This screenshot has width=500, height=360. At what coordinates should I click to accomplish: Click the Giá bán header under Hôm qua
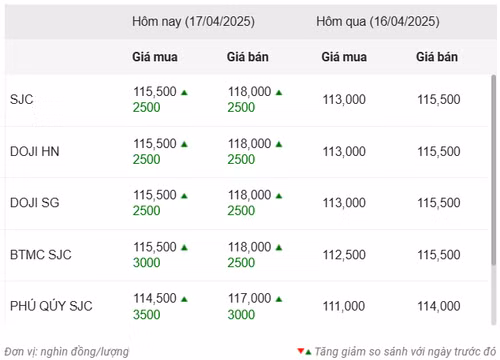tap(437, 57)
